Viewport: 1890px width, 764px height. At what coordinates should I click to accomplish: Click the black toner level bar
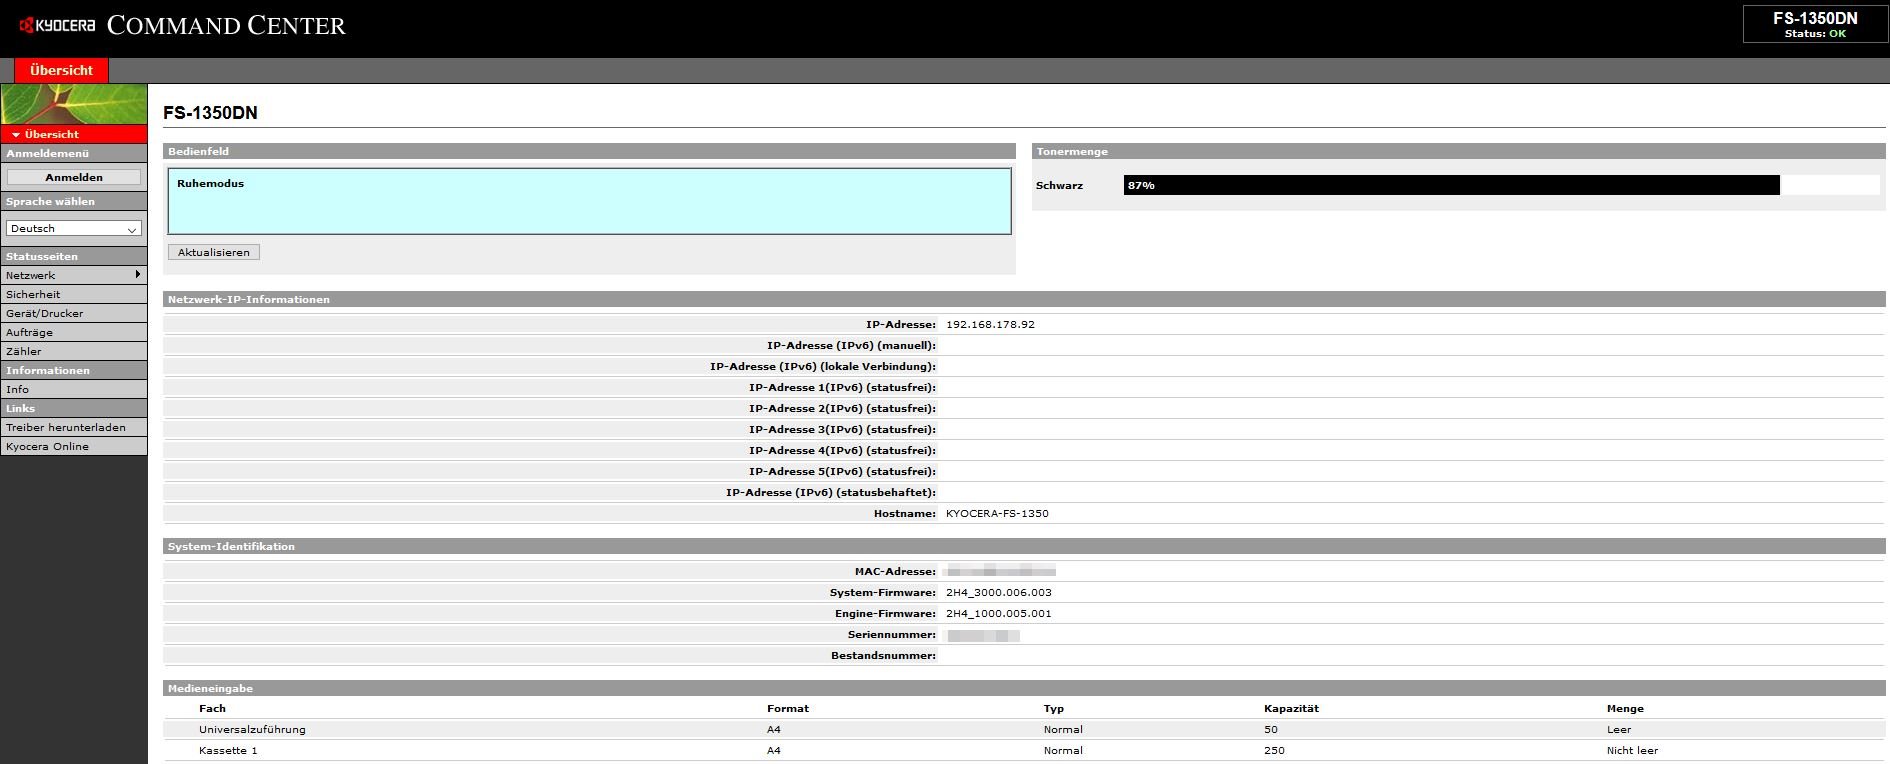point(1451,185)
